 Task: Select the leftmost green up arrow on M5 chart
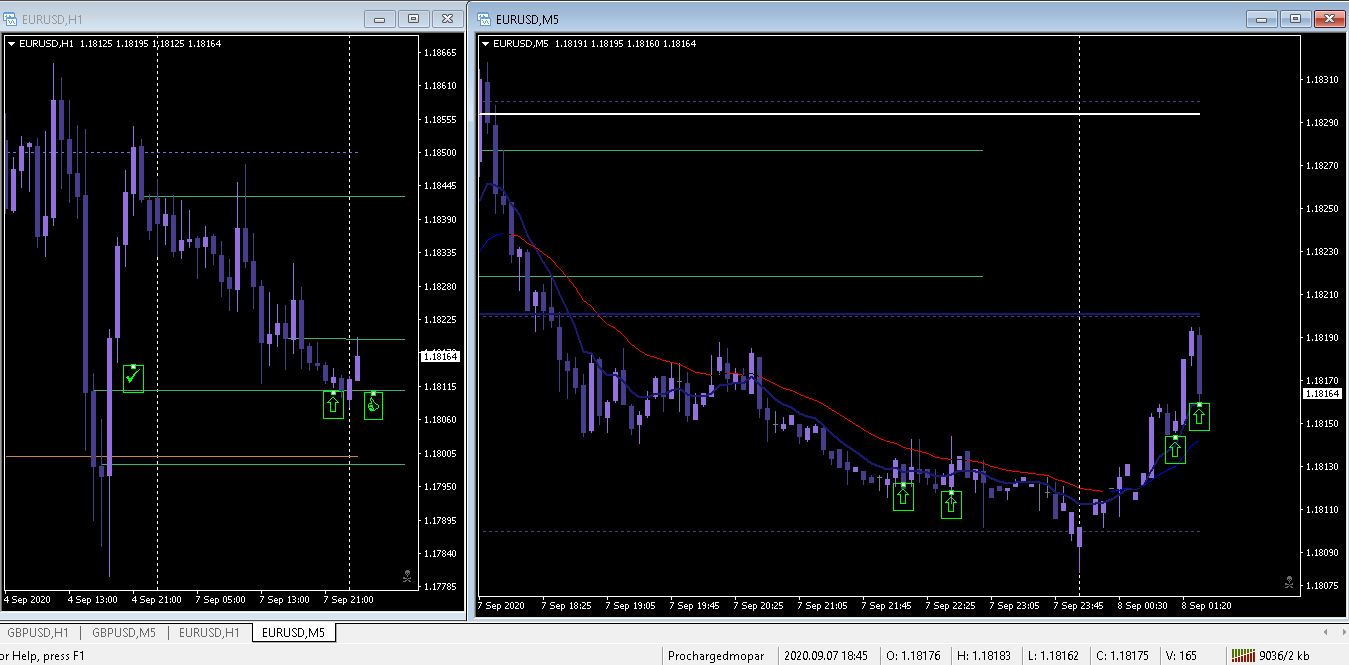click(903, 496)
